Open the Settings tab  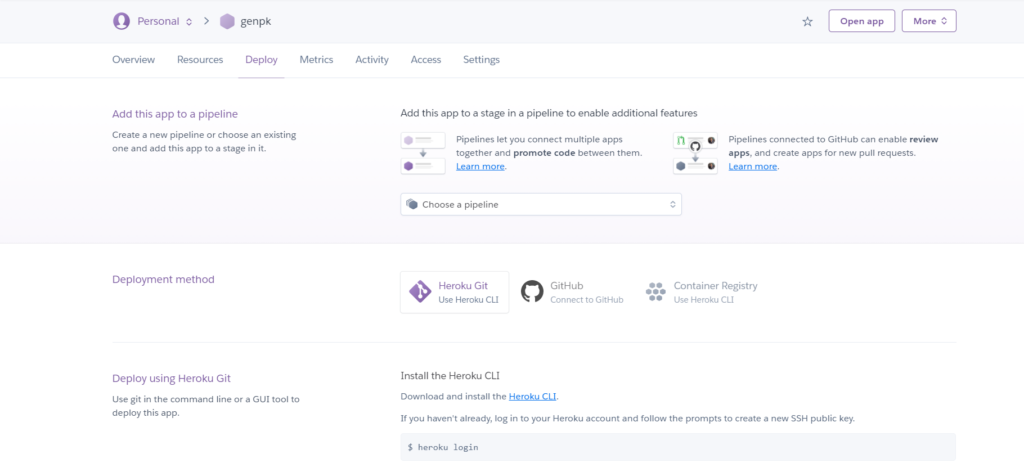point(481,59)
